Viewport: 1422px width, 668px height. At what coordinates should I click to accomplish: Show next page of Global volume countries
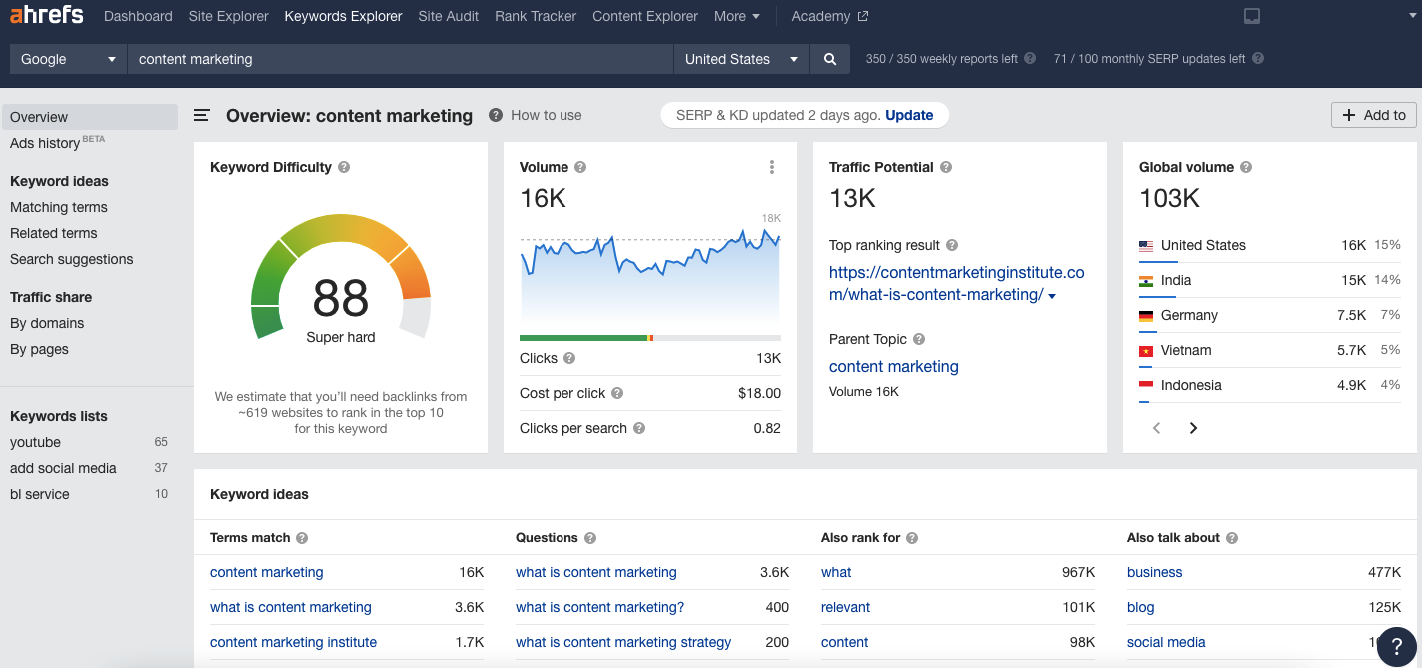(1193, 428)
